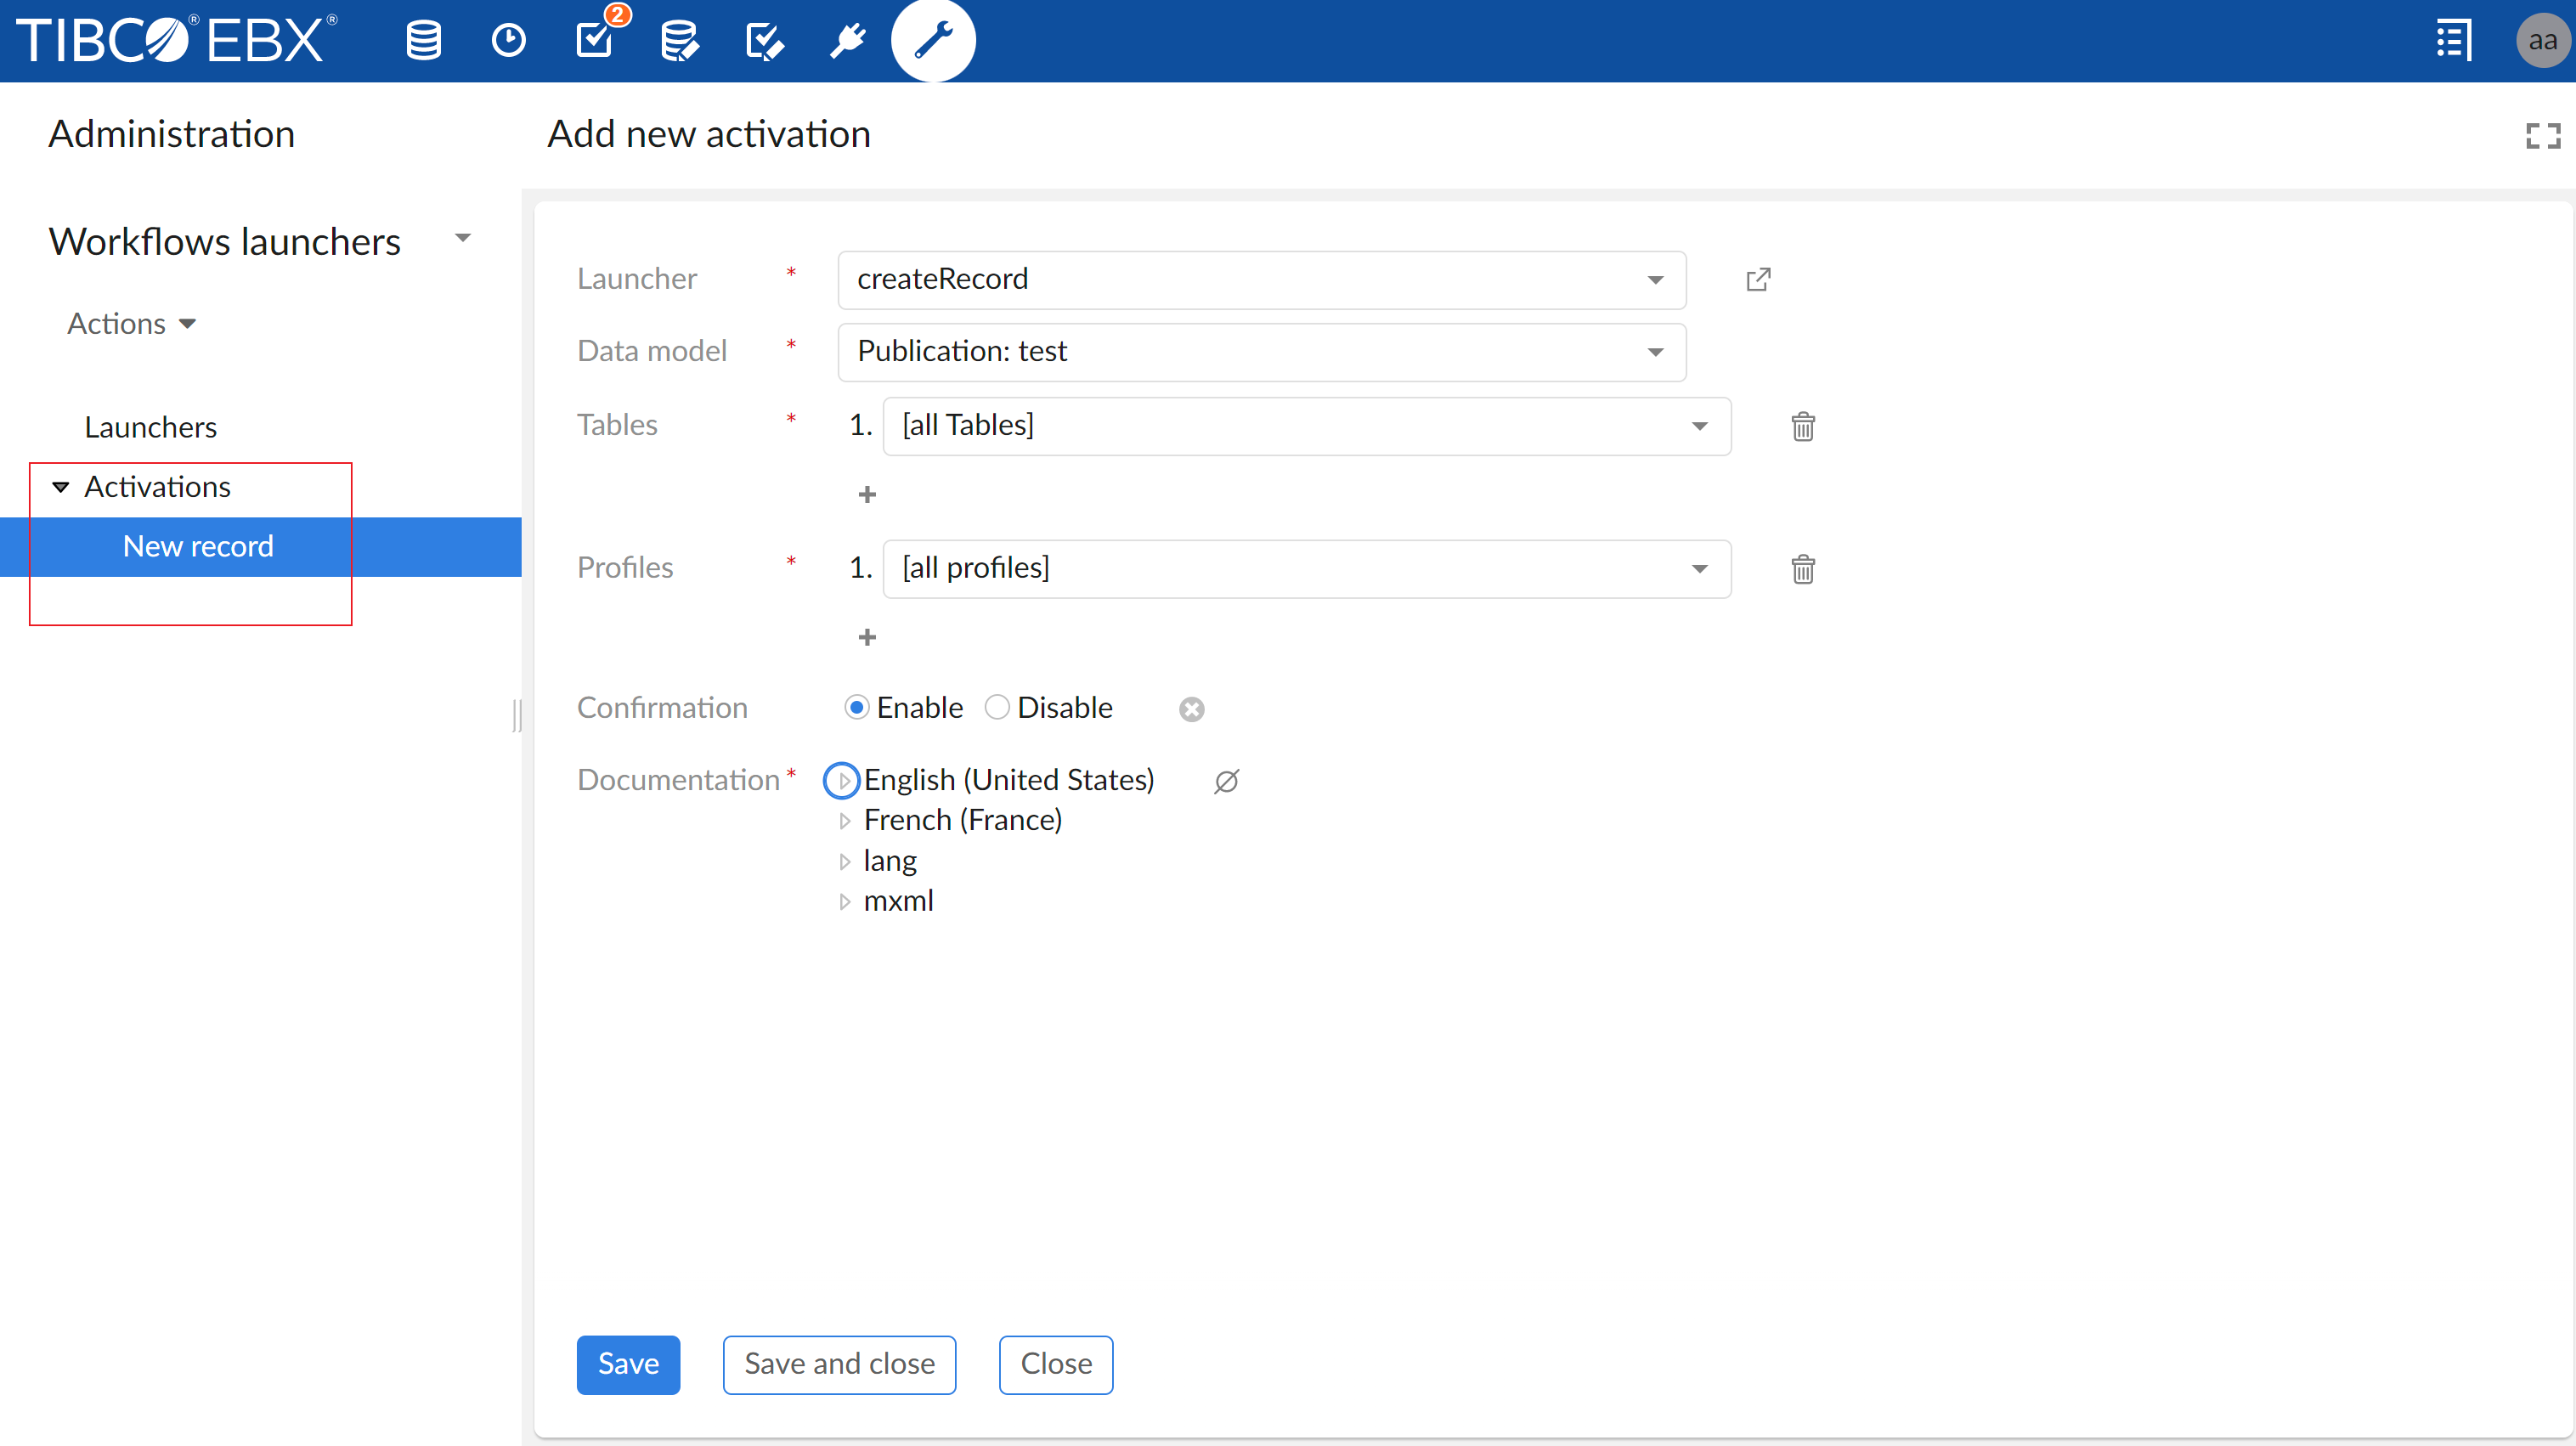2576x1446 pixels.
Task: Click the blue Save button
Action: 627,1364
